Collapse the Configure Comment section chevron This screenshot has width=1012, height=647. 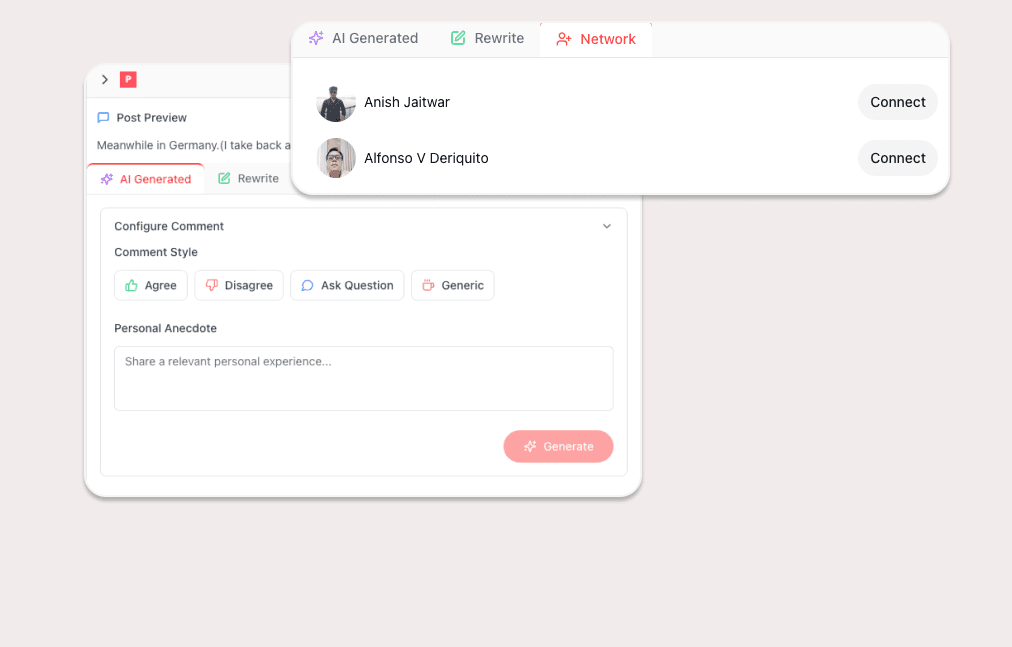[x=607, y=226]
